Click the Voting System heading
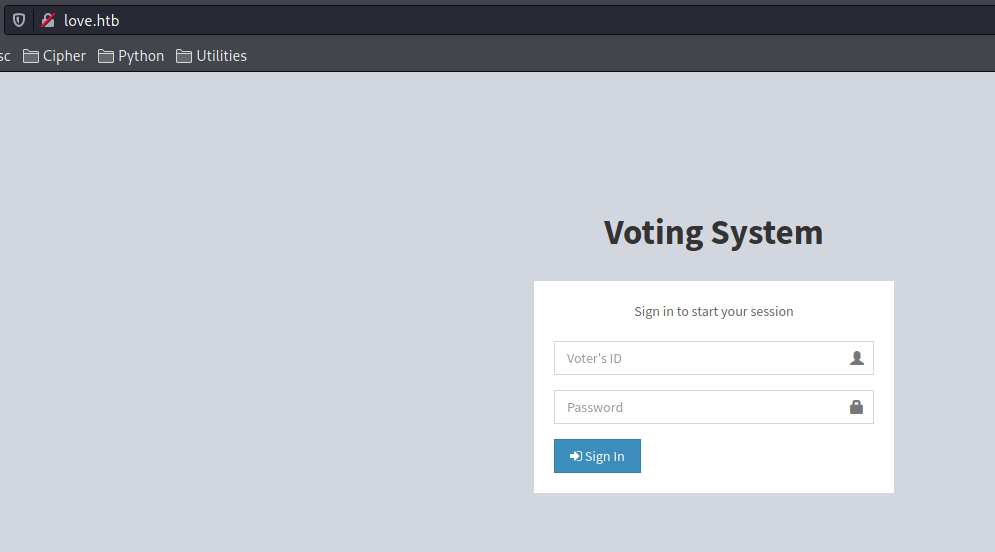 click(713, 232)
